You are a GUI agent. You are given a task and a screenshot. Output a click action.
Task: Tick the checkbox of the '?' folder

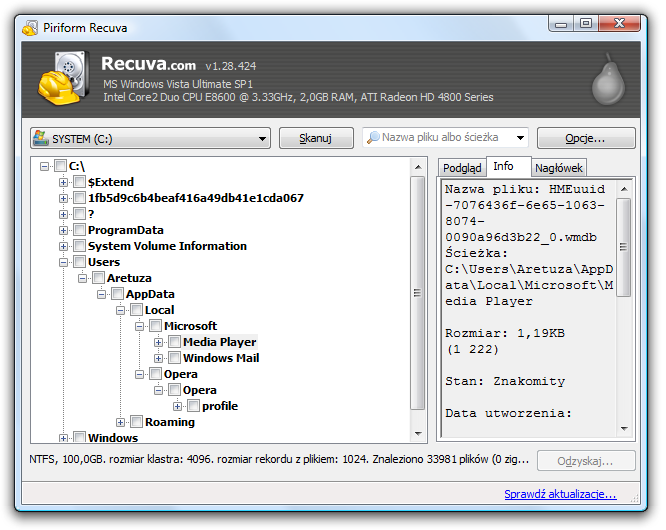79,214
